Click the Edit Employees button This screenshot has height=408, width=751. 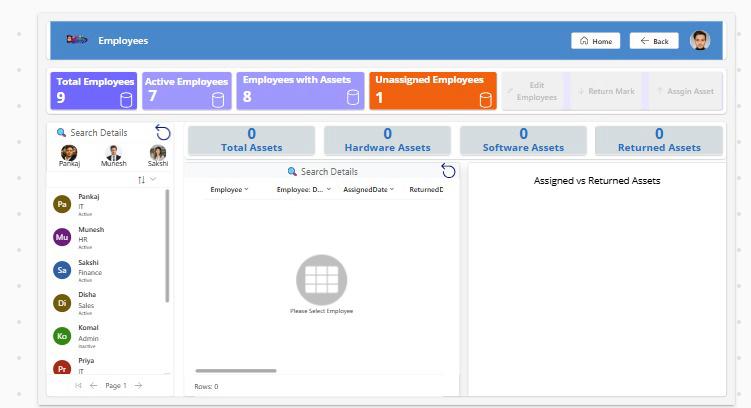pyautogui.click(x=533, y=91)
